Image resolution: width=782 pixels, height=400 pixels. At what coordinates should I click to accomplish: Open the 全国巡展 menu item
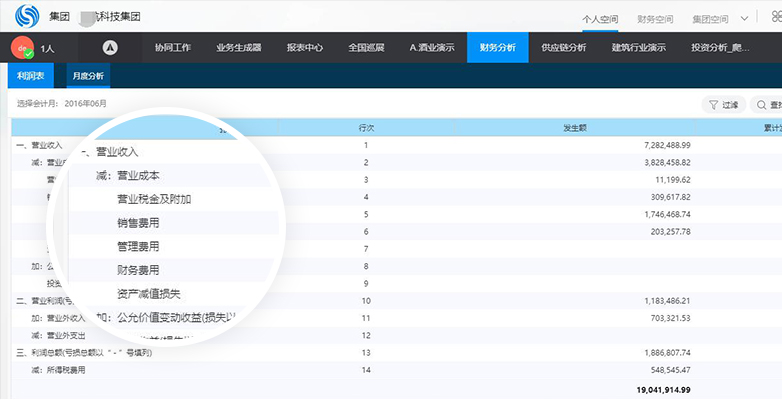tap(366, 47)
